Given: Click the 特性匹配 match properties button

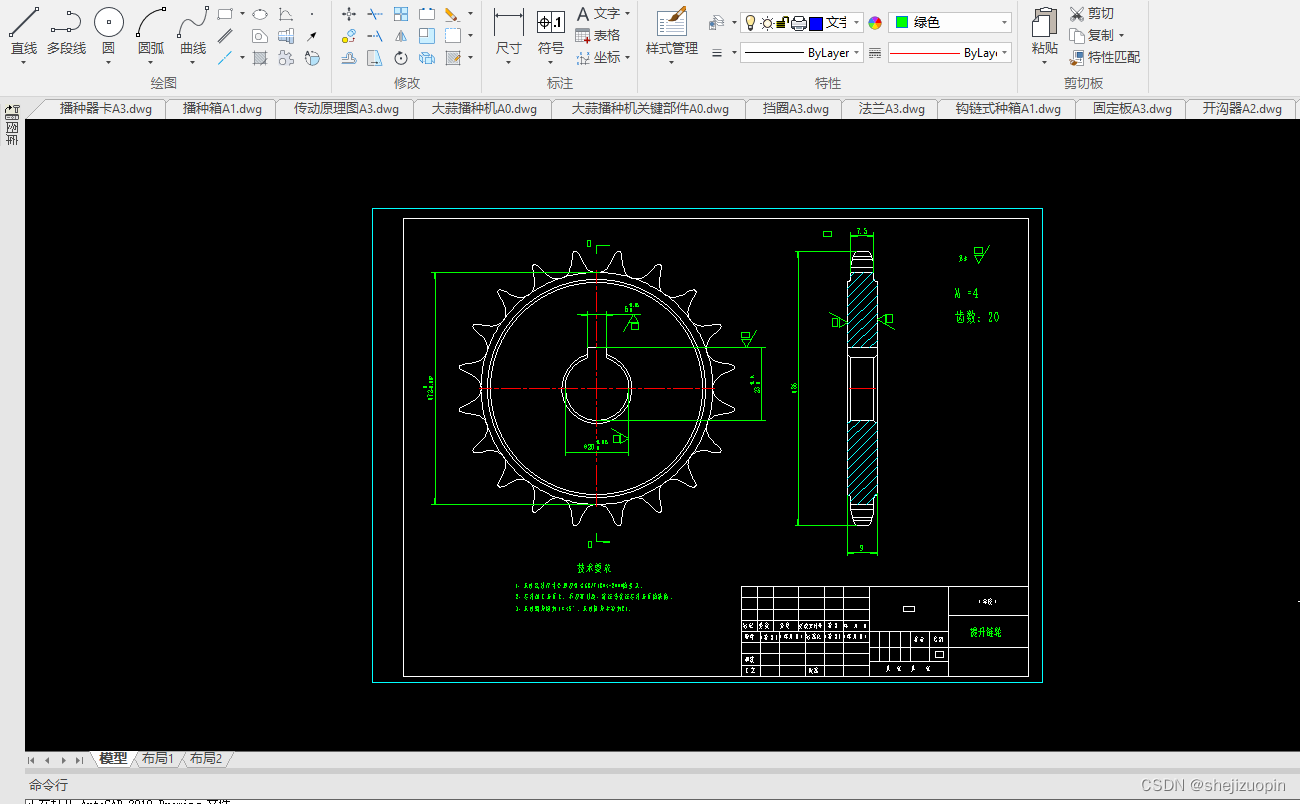Looking at the screenshot, I should pos(1104,57).
